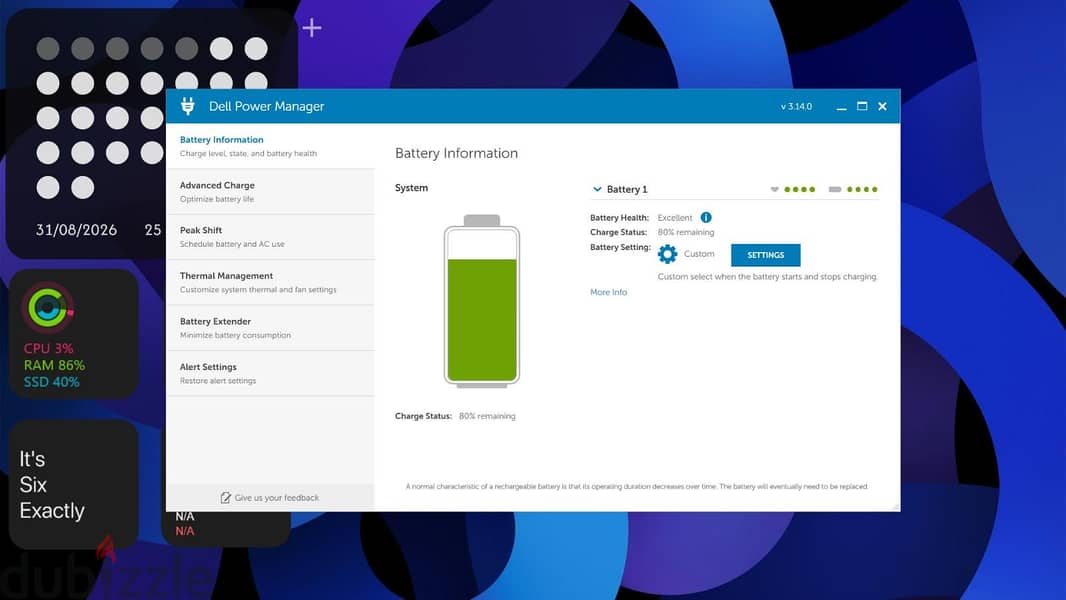The image size is (1066, 600).
Task: Click the Dell Power Manager plug icon
Action: tap(188, 106)
